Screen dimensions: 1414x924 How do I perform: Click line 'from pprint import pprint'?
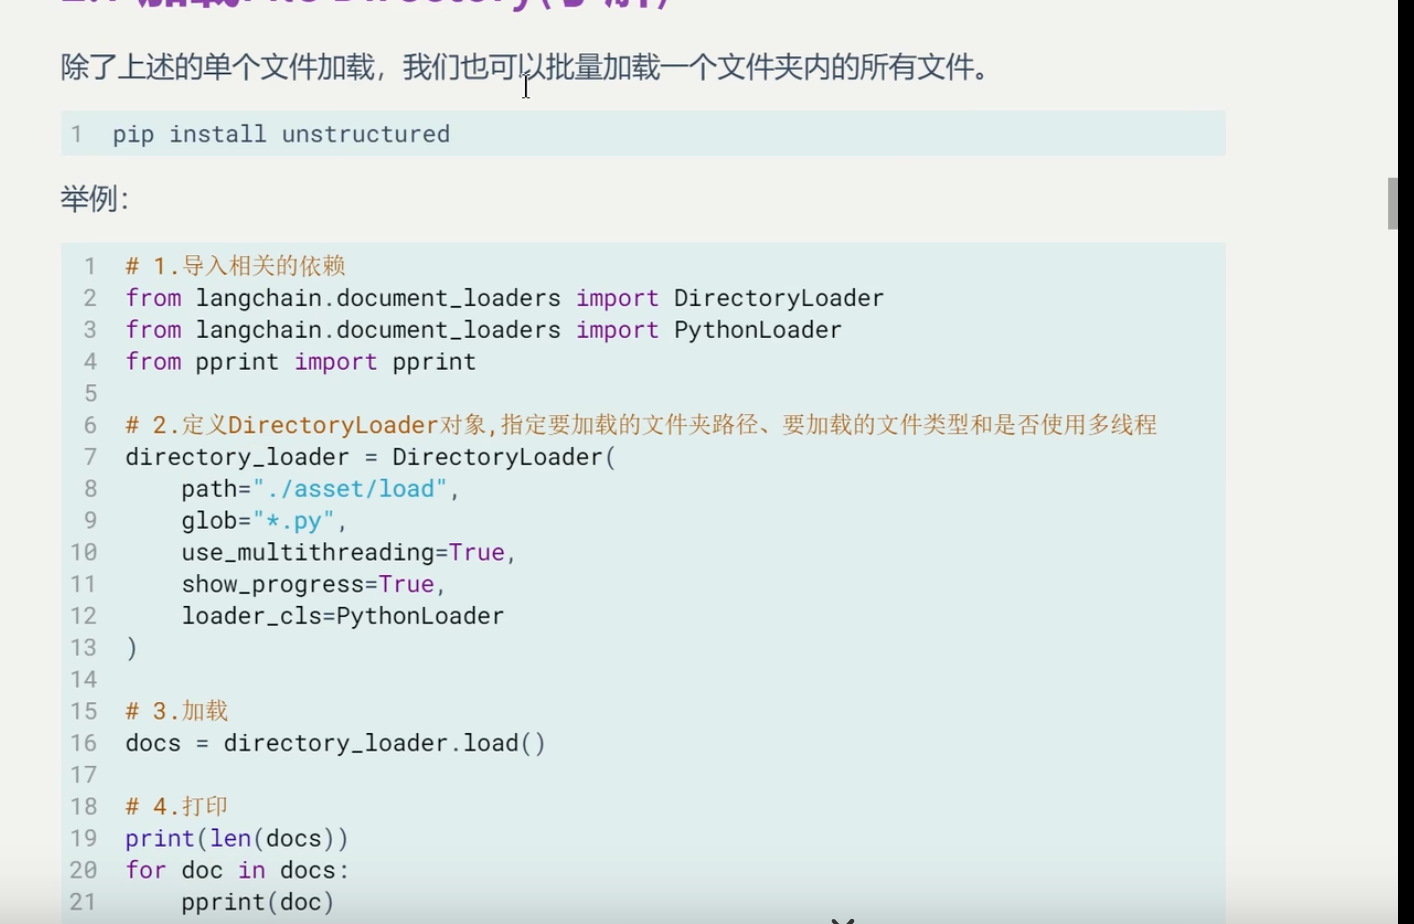[300, 362]
